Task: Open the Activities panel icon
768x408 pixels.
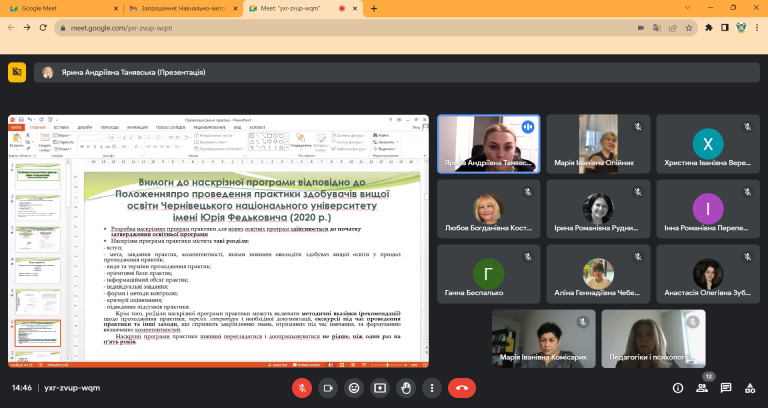Action: pos(750,388)
